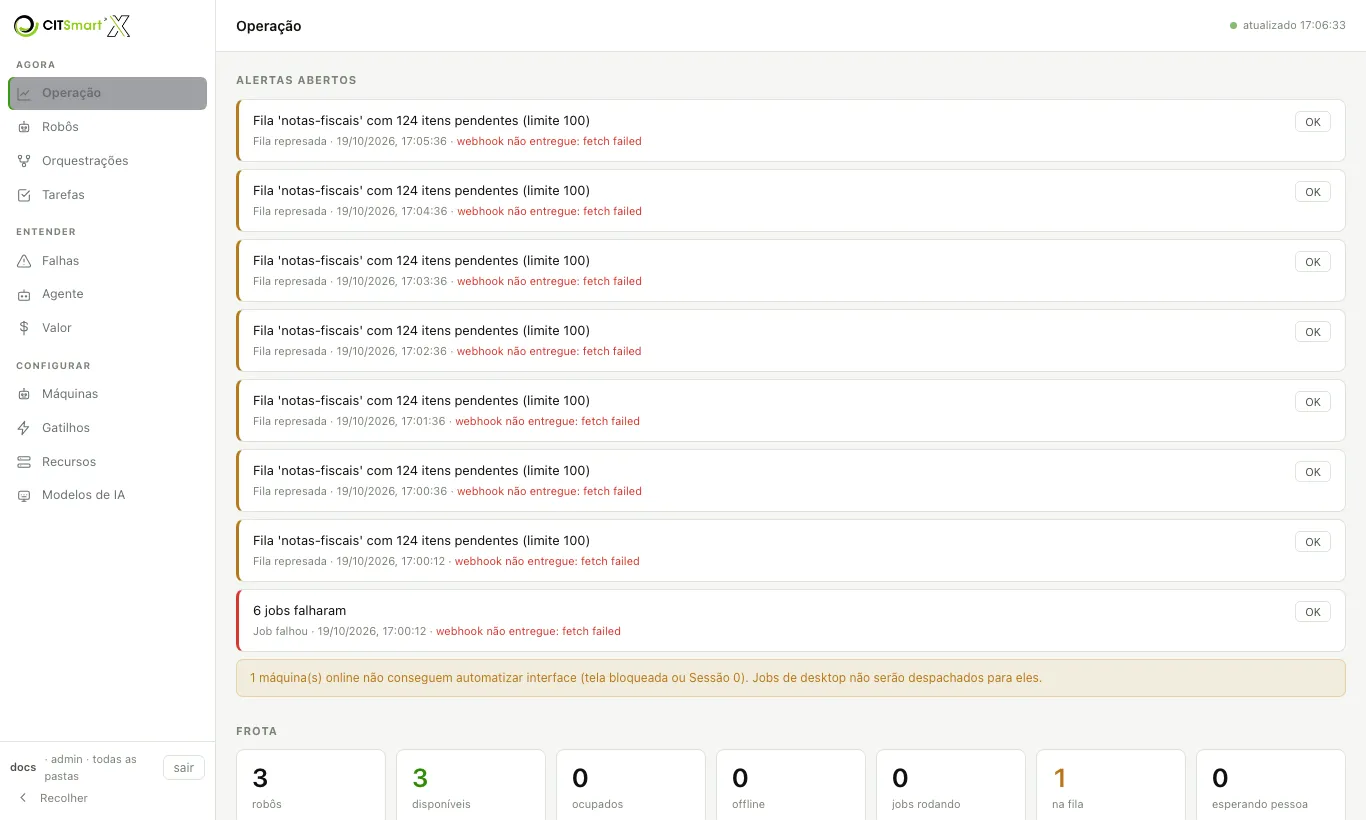
Task: Open Máquinas configuration page
Action: tap(108, 394)
